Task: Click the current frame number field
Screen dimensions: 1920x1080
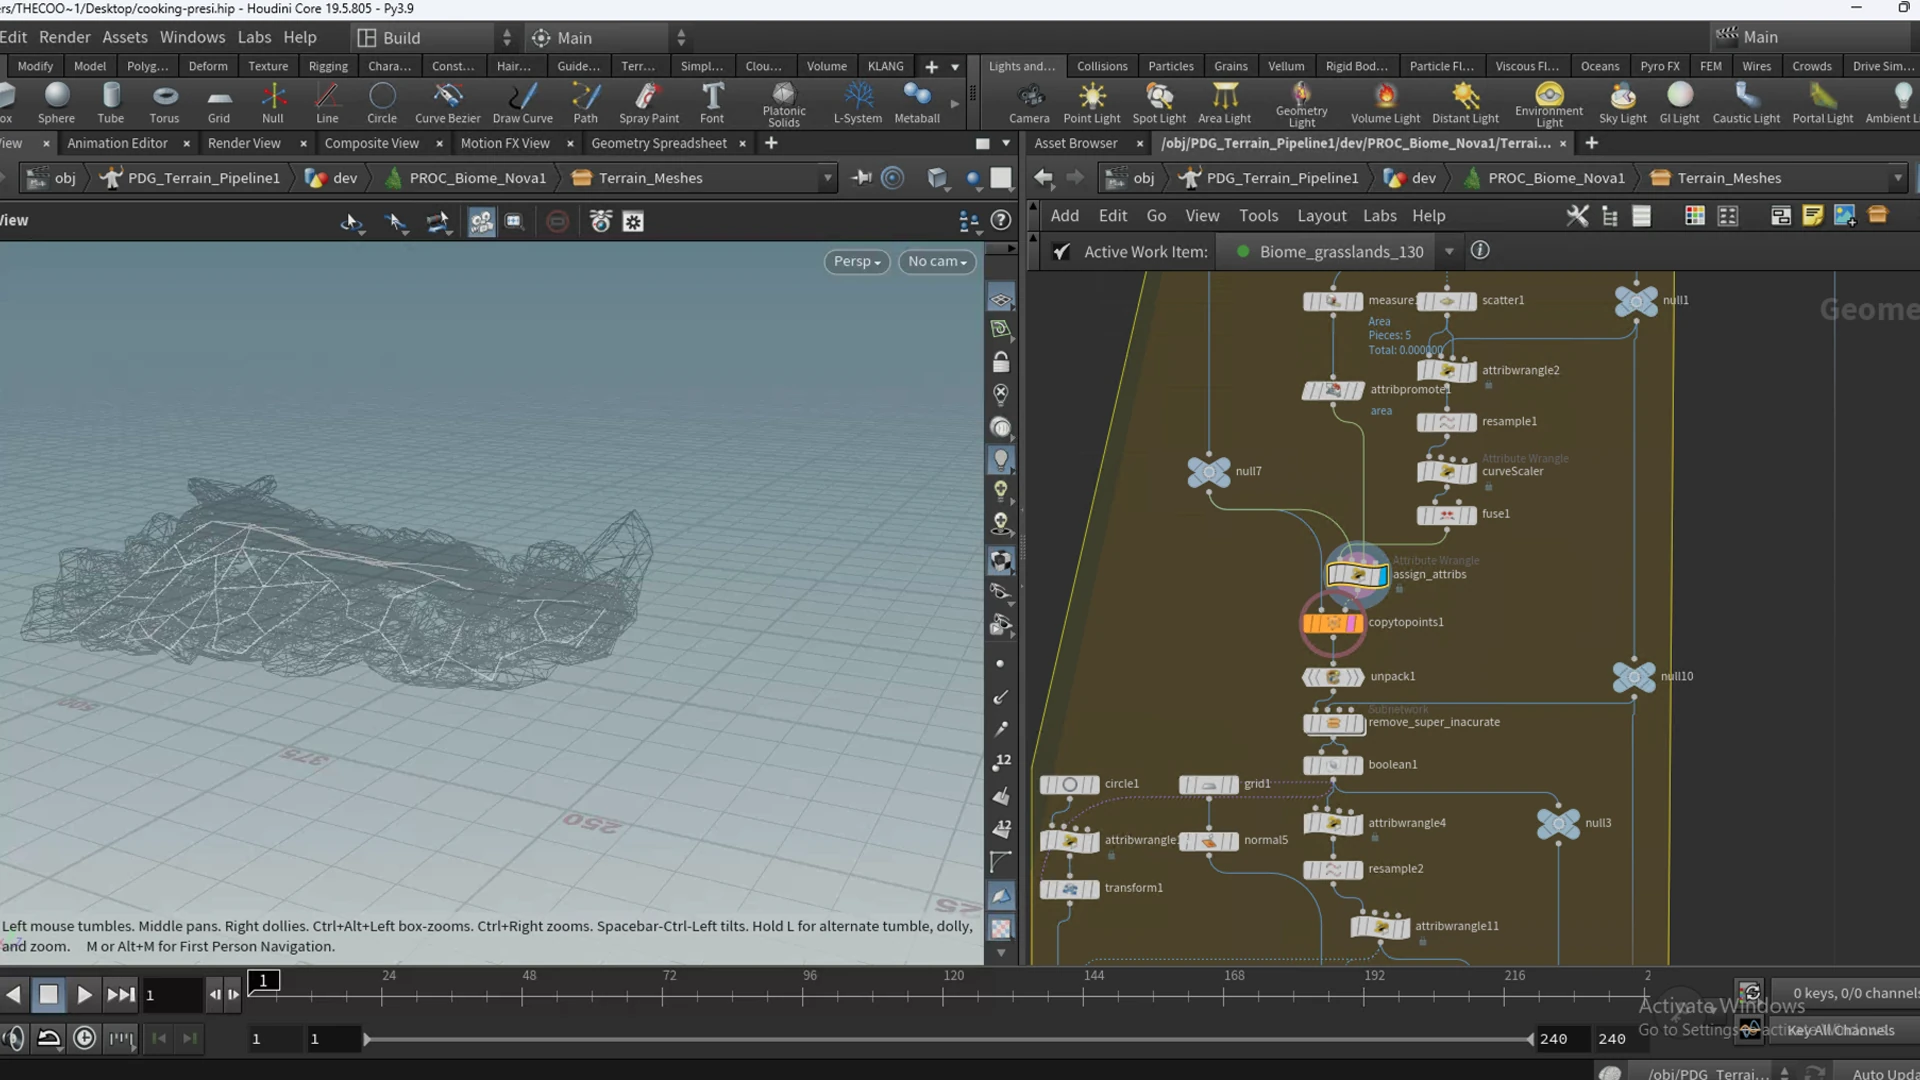Action: [x=172, y=995]
